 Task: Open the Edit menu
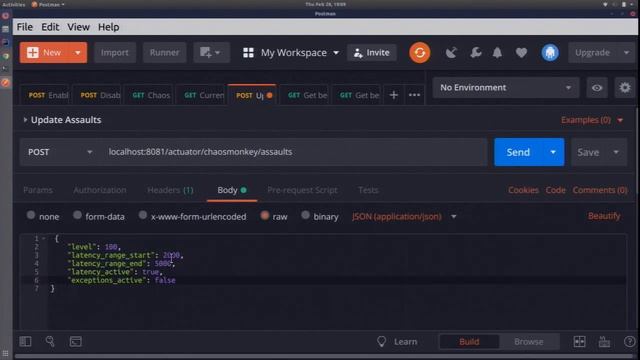pyautogui.click(x=50, y=27)
